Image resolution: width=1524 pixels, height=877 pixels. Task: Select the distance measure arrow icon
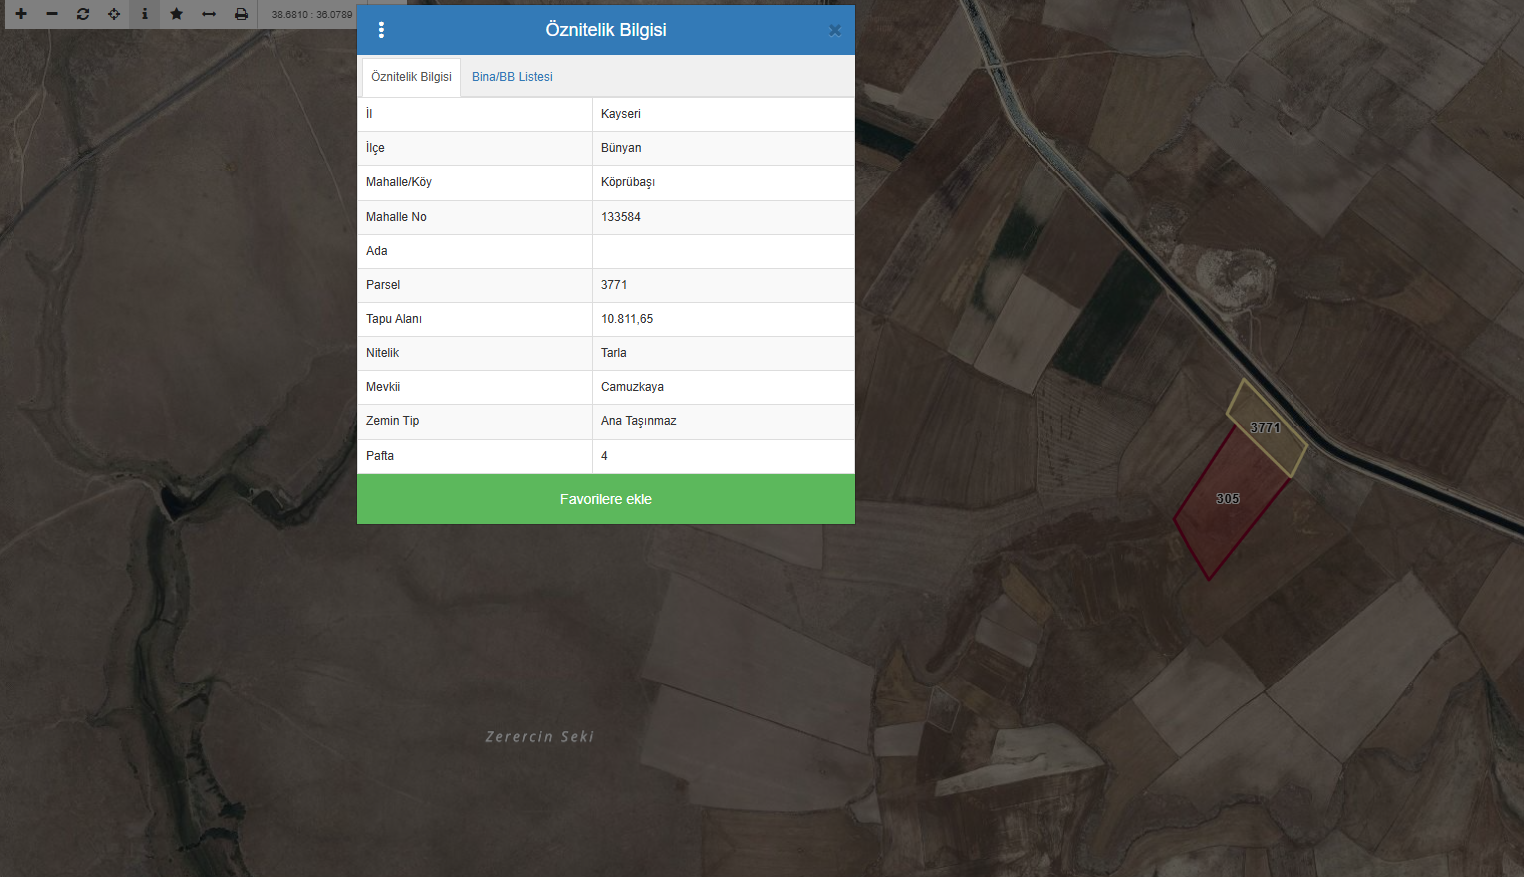(x=209, y=14)
